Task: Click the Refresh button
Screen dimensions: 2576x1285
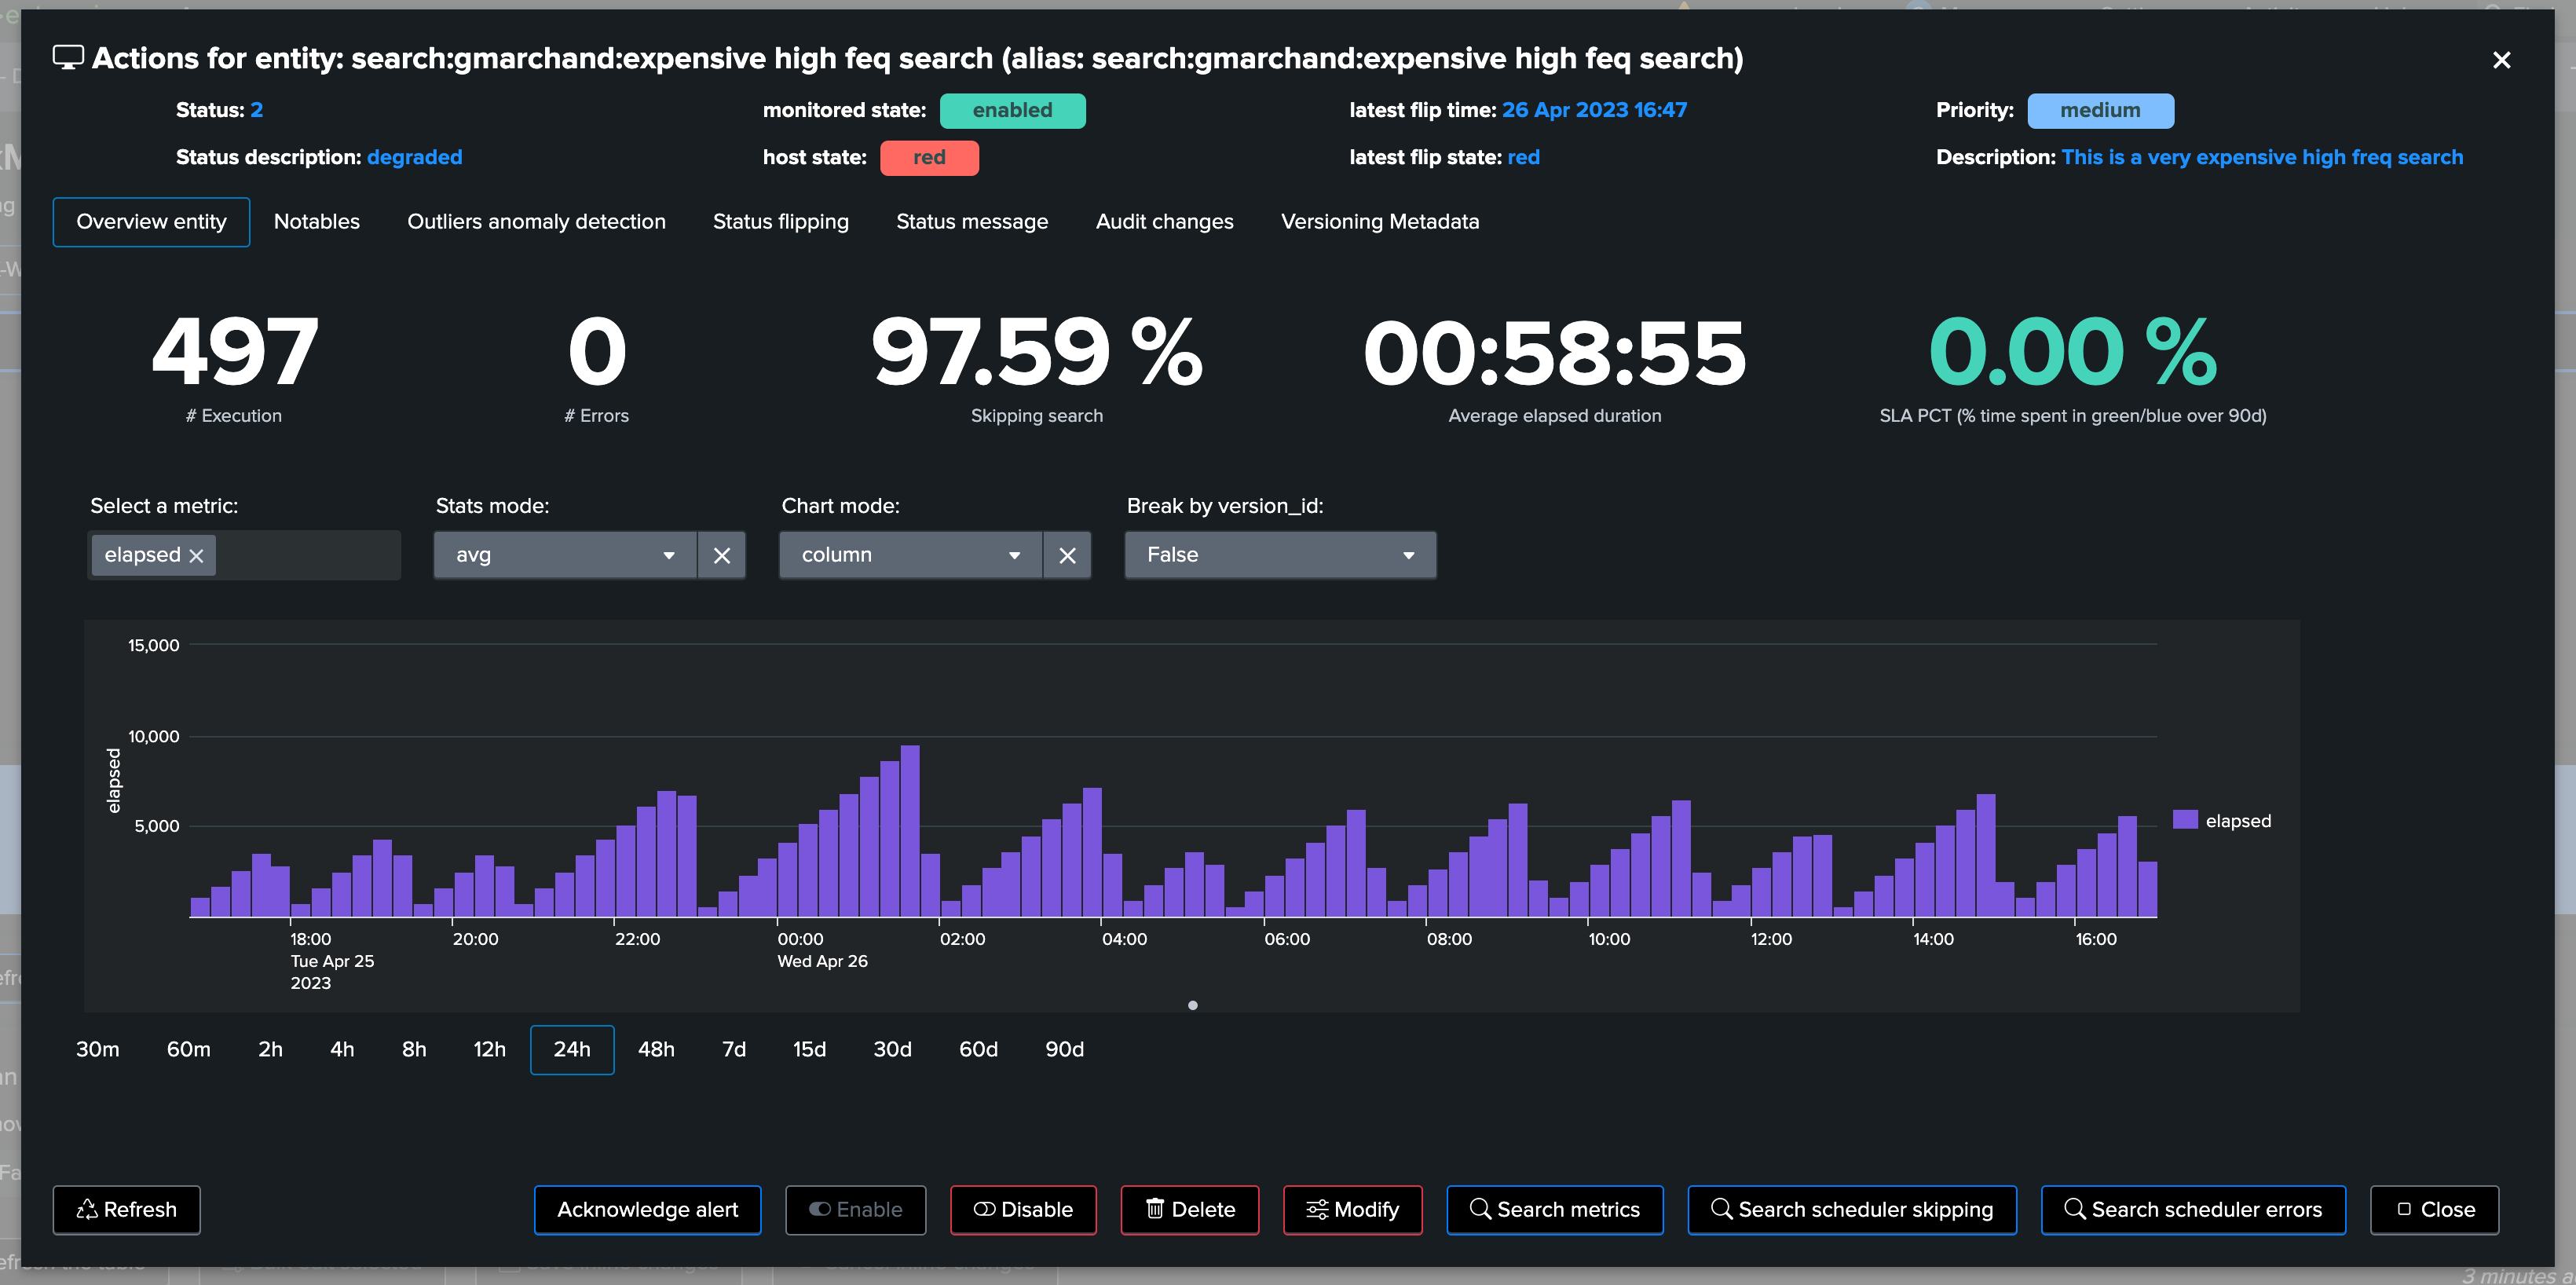Action: 127,1210
